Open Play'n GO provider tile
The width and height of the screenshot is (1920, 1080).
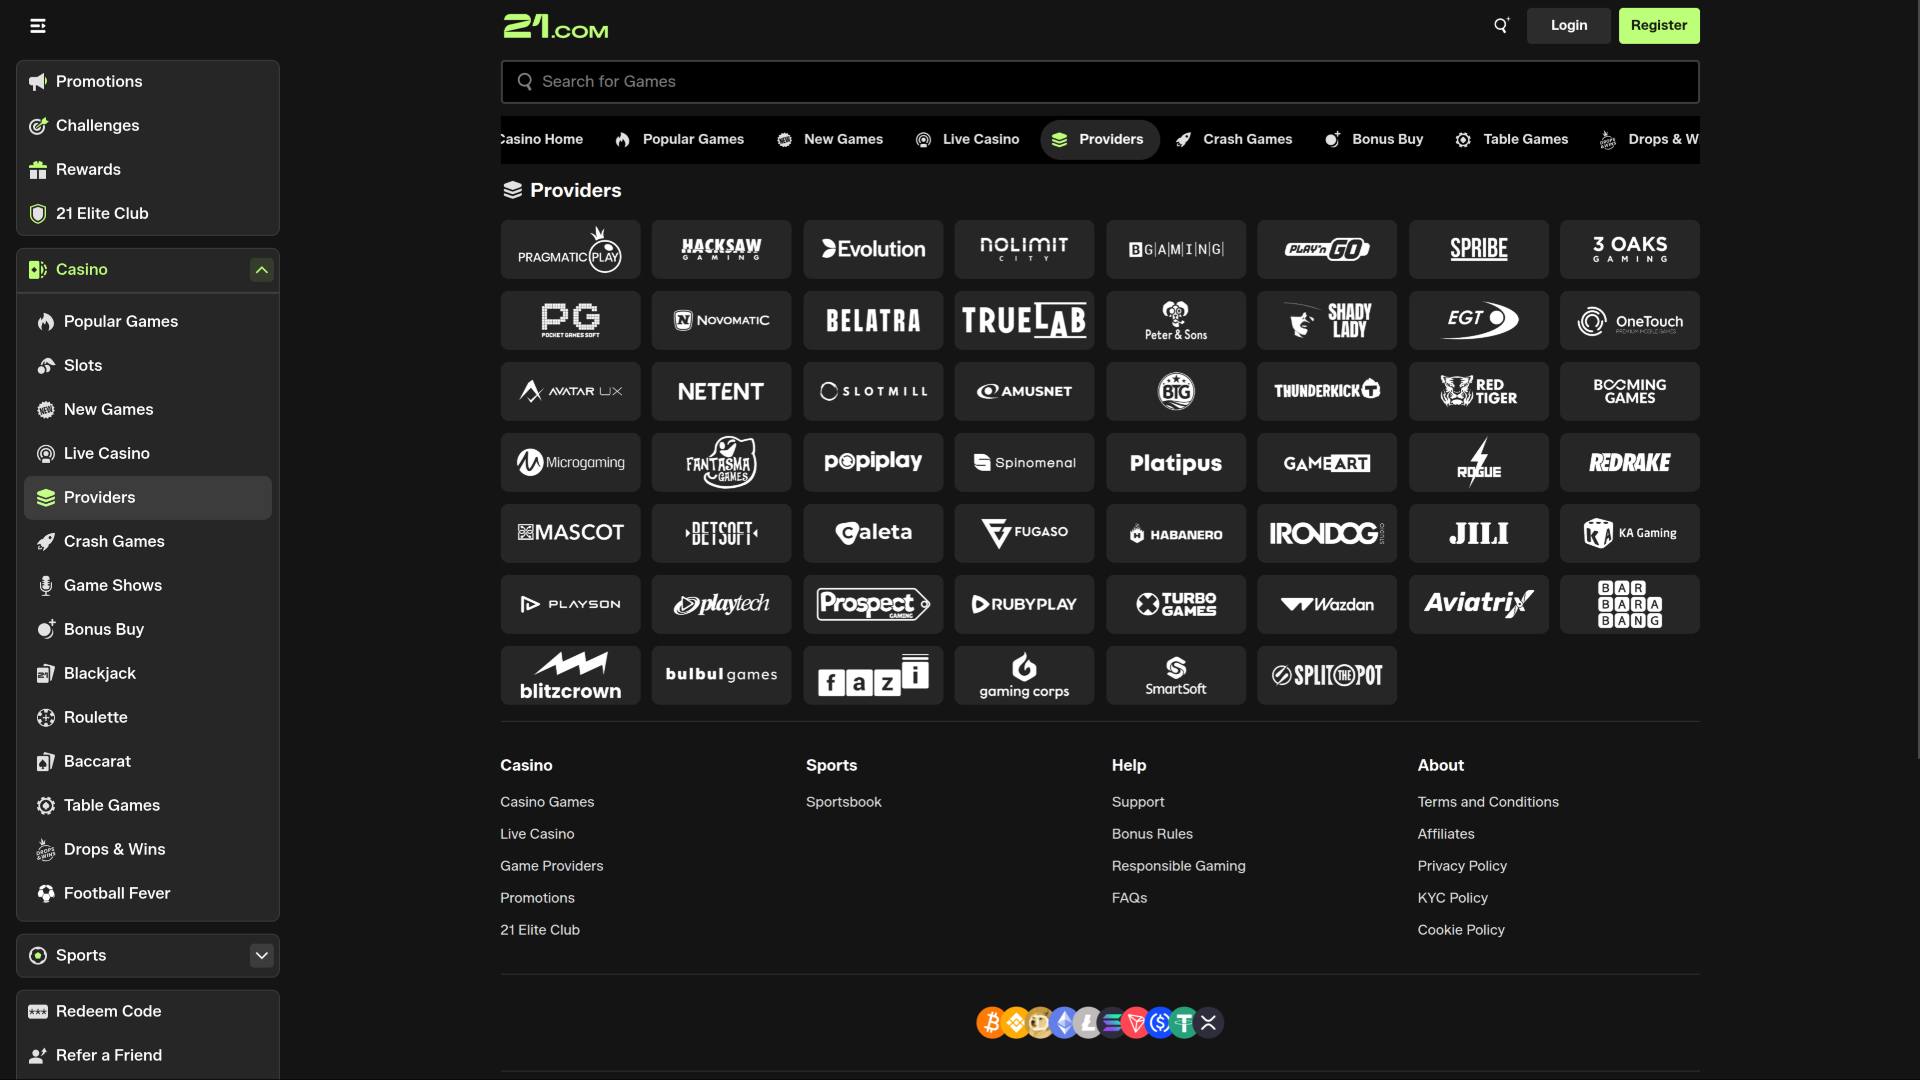tap(1327, 249)
